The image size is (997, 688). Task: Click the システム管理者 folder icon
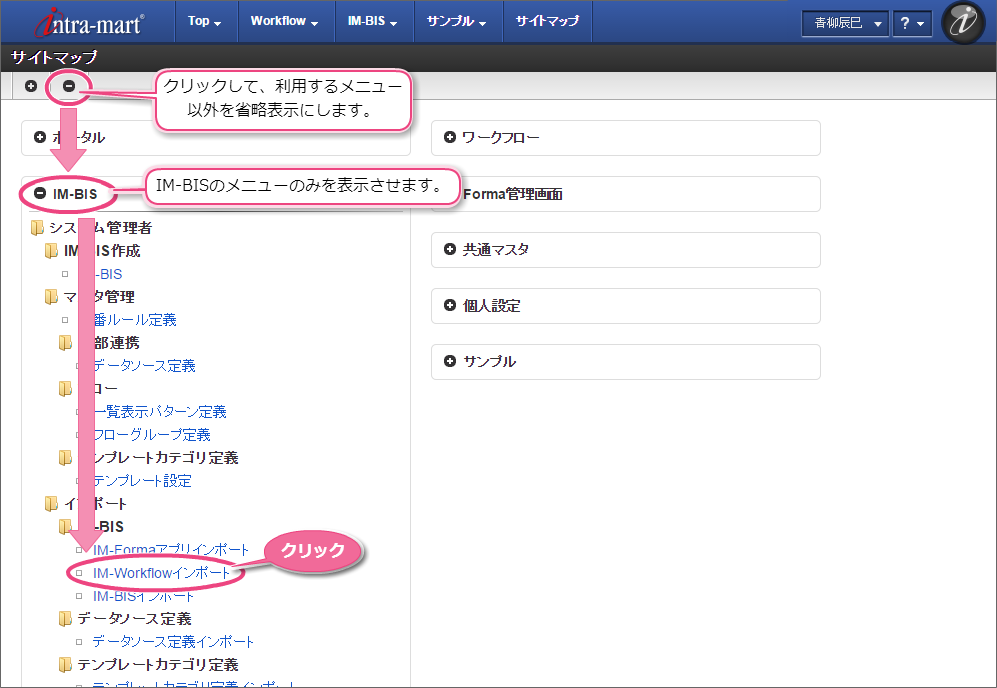pos(38,228)
